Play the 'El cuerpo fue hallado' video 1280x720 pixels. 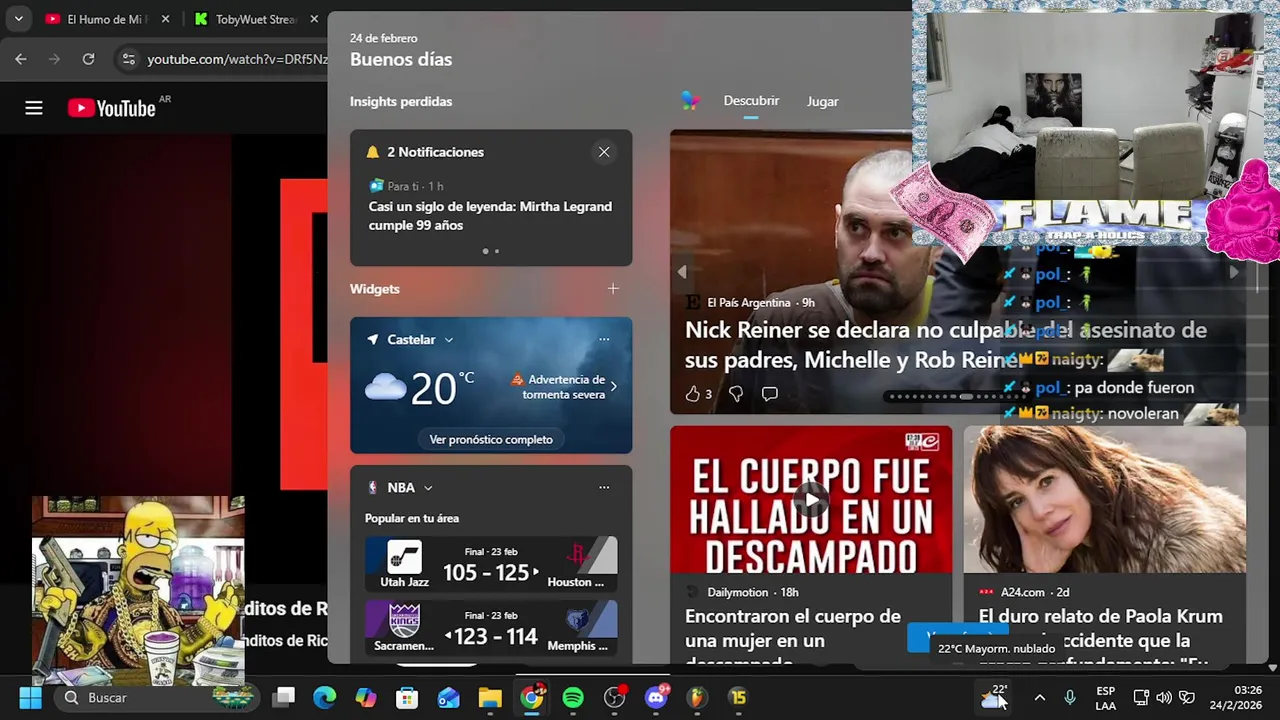811,500
